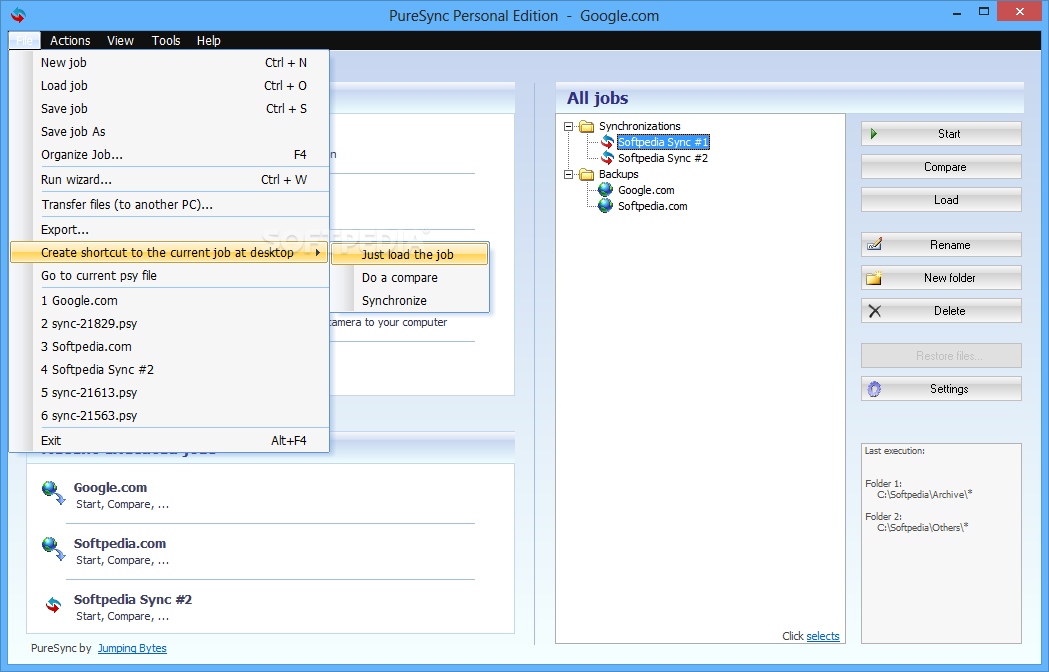
Task: Select Softpedia Sync #1 tree item
Action: tap(662, 142)
